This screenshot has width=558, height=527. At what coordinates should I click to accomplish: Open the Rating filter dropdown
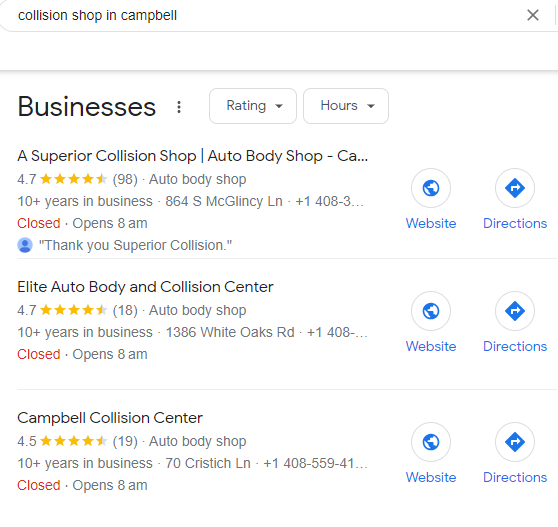click(x=253, y=106)
